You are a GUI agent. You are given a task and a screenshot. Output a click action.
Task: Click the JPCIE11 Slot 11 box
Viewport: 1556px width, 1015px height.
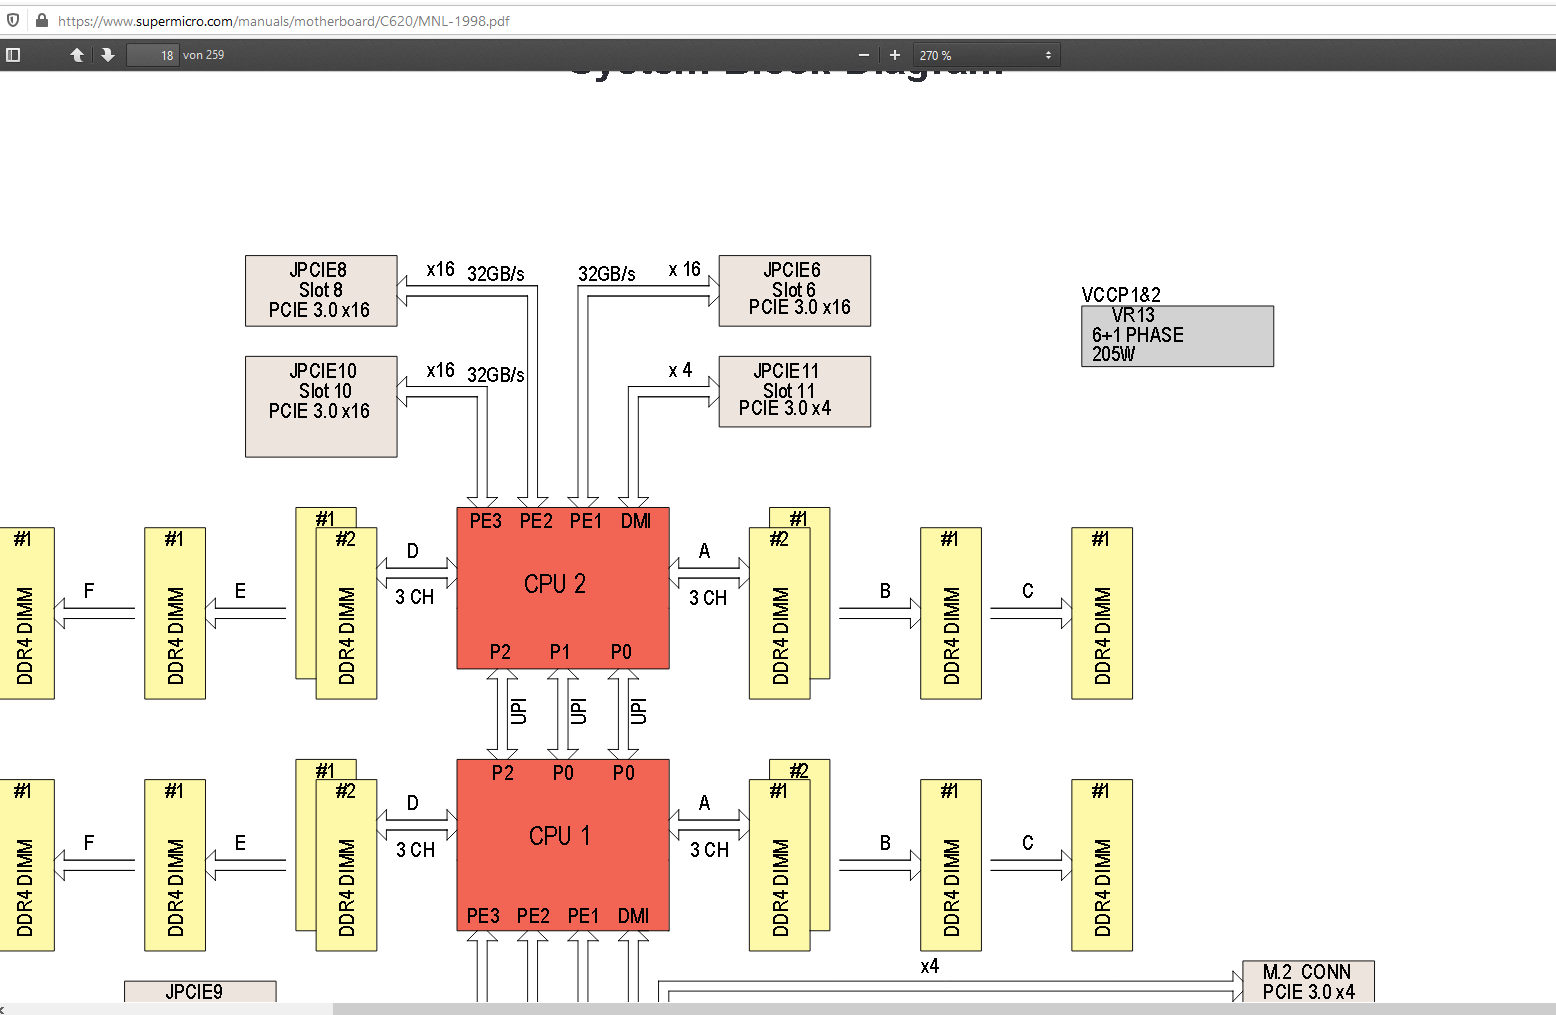794,391
